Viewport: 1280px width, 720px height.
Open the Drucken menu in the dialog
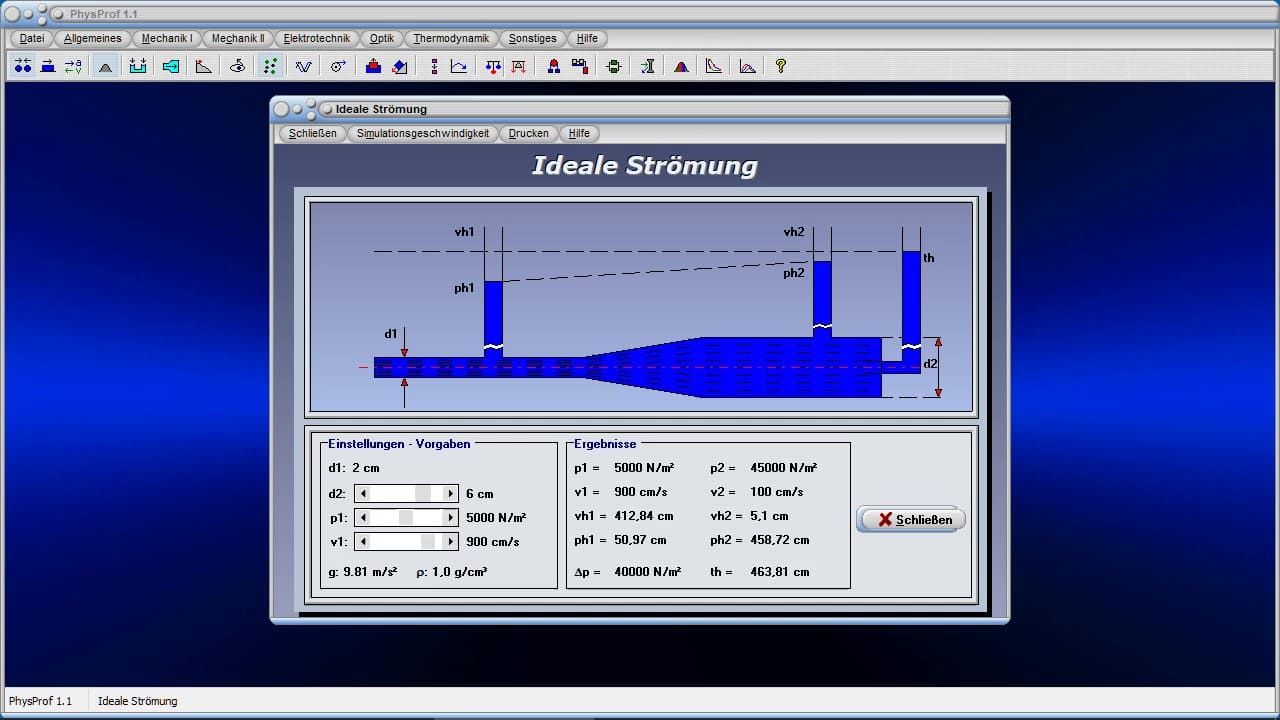[x=528, y=133]
